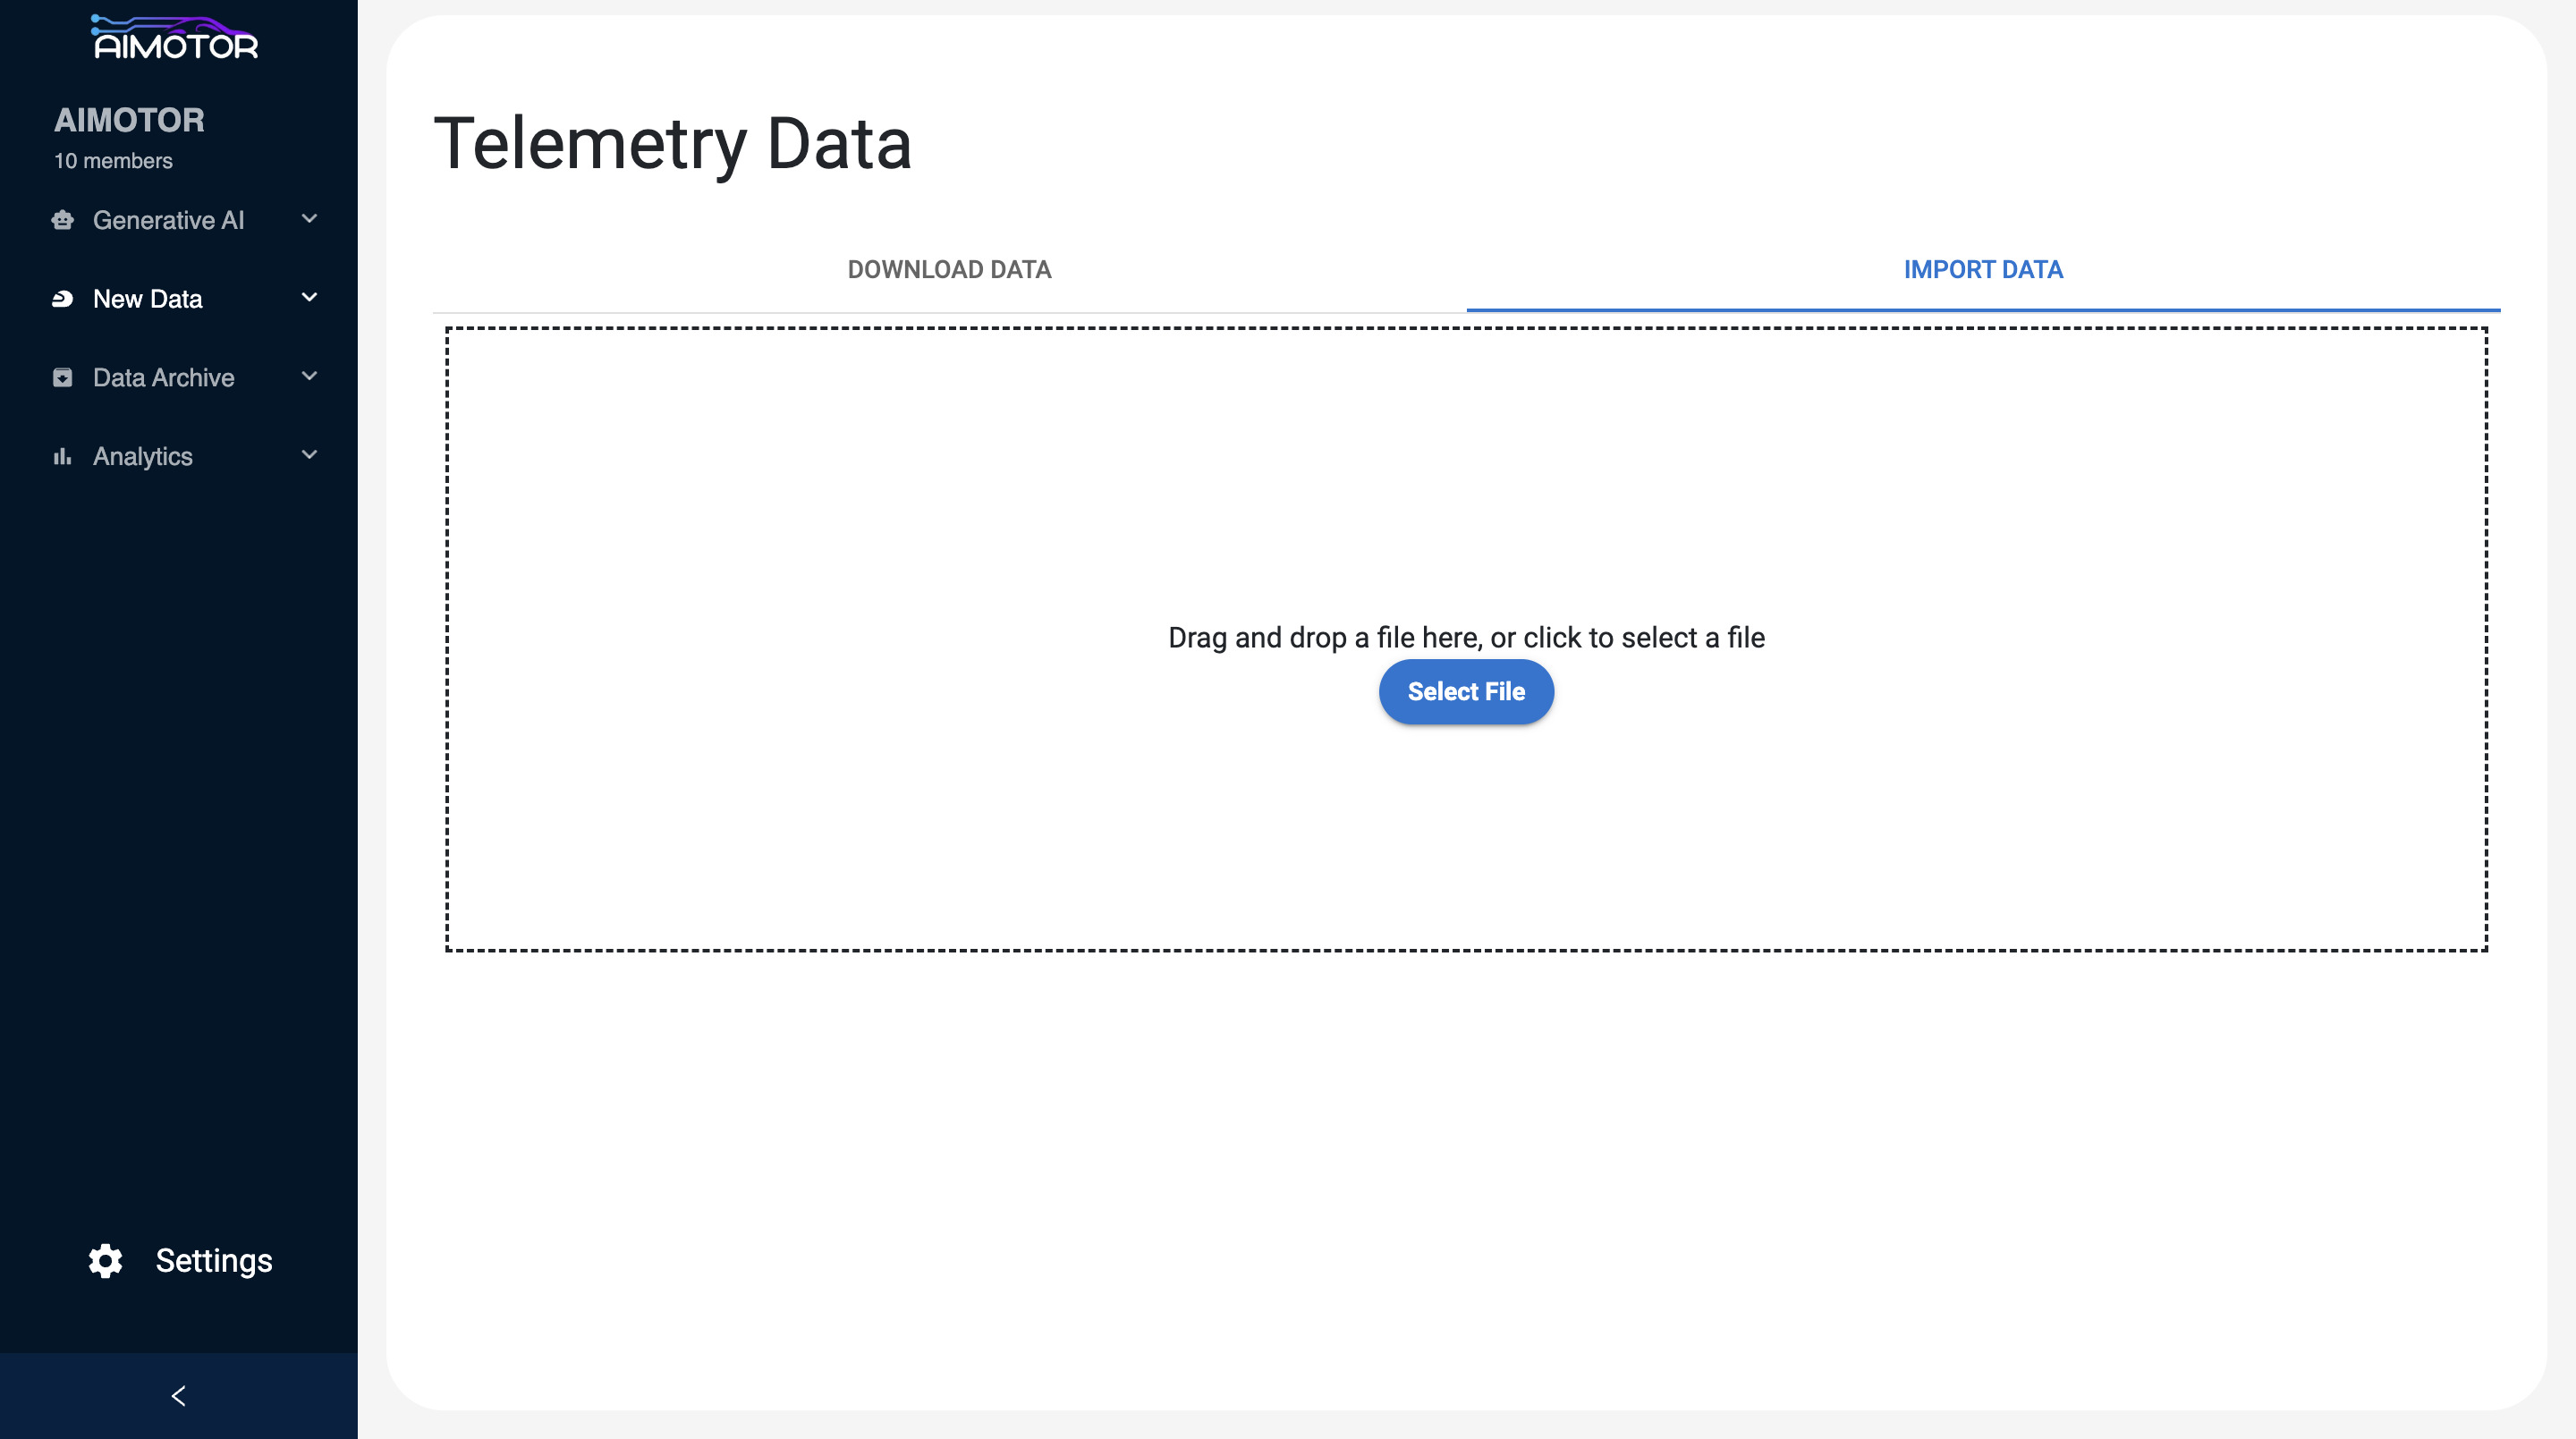Viewport: 2576px width, 1439px height.
Task: Open the Analytics menu item
Action: click(143, 457)
